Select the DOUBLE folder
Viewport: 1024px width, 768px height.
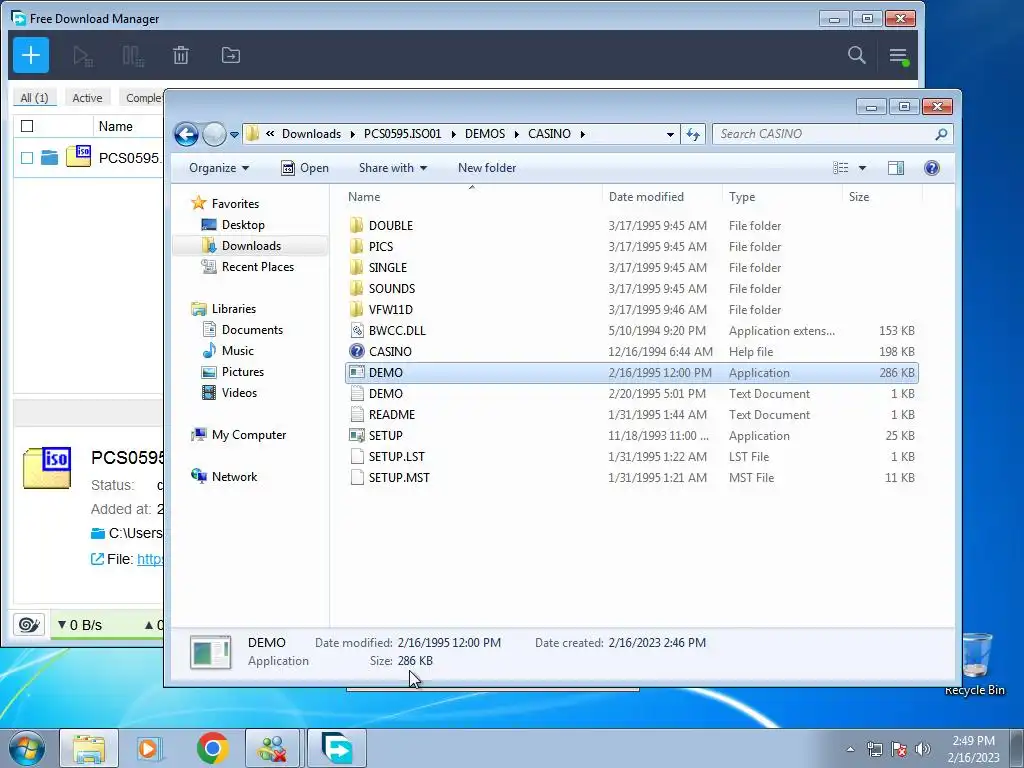(391, 225)
